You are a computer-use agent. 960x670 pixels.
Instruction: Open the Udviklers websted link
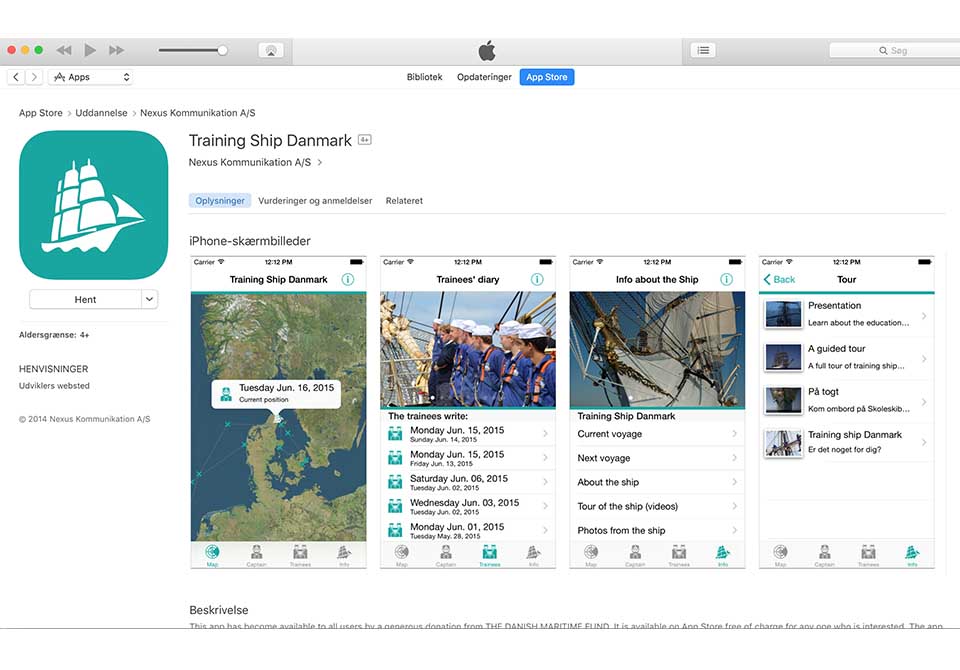pyautogui.click(x=54, y=386)
